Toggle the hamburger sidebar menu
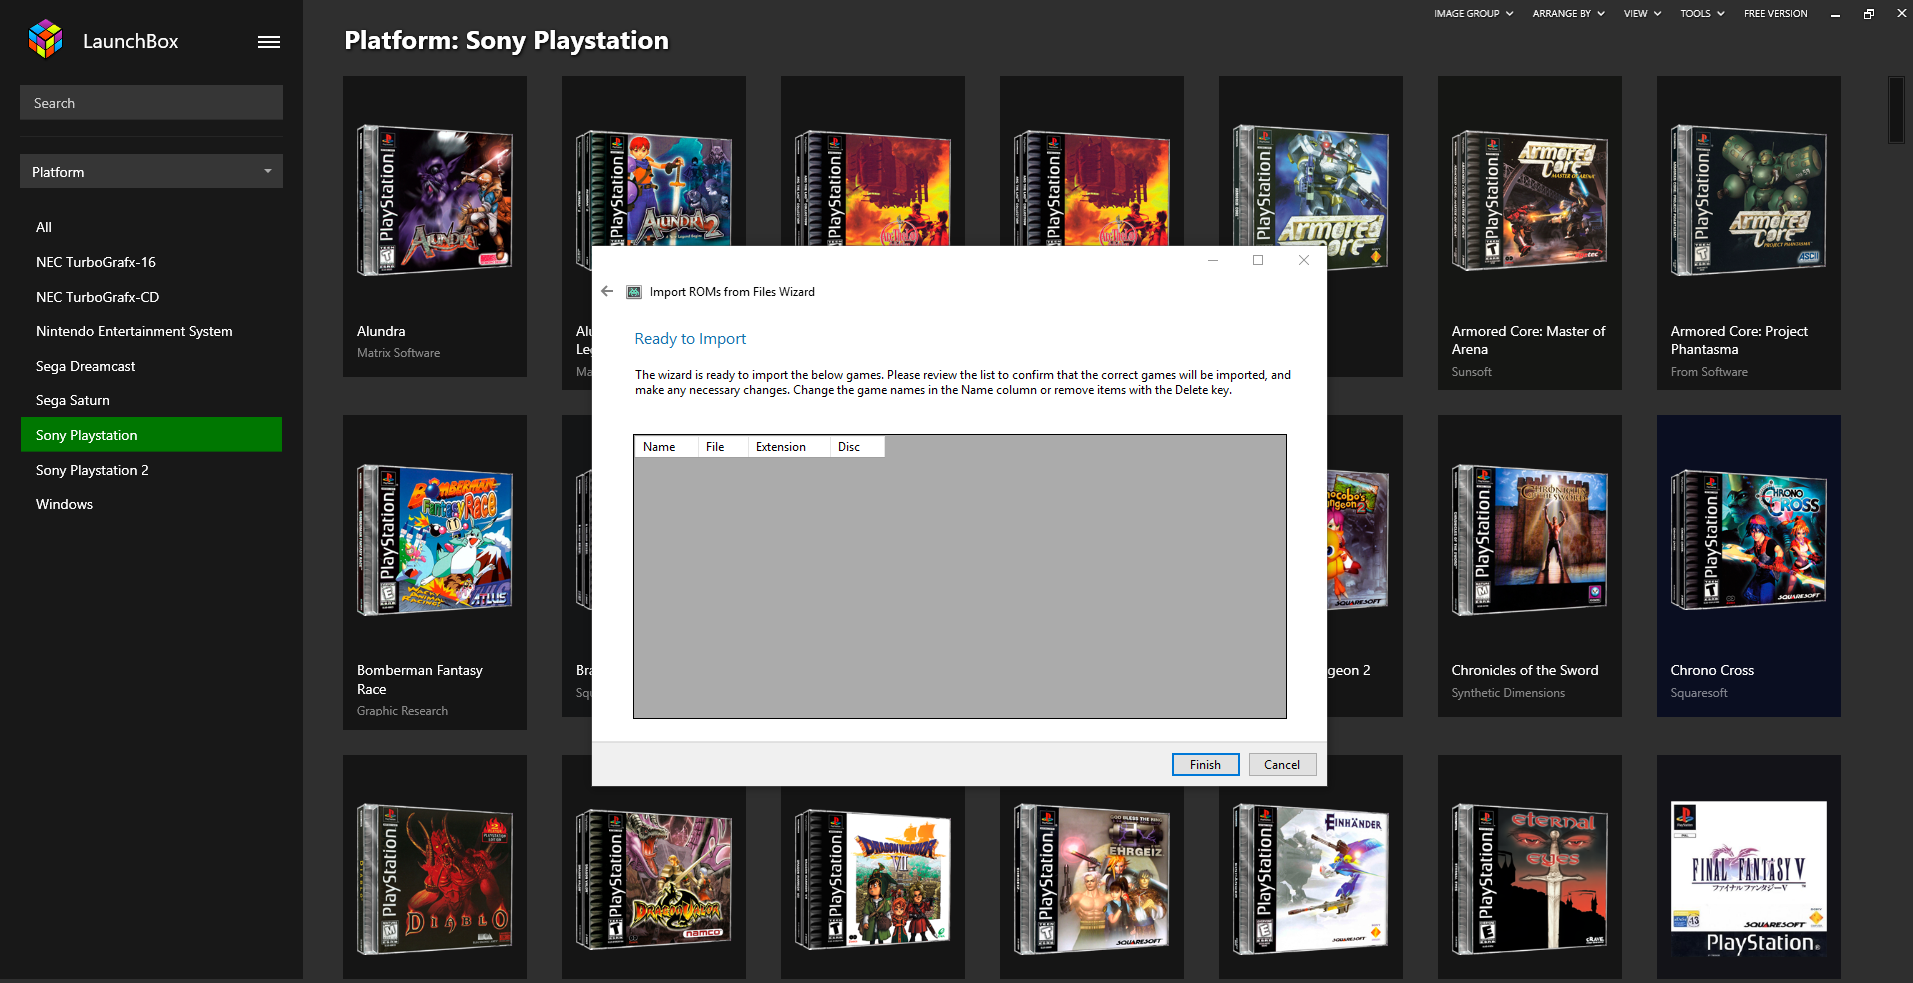The height and width of the screenshot is (983, 1913). pyautogui.click(x=269, y=42)
